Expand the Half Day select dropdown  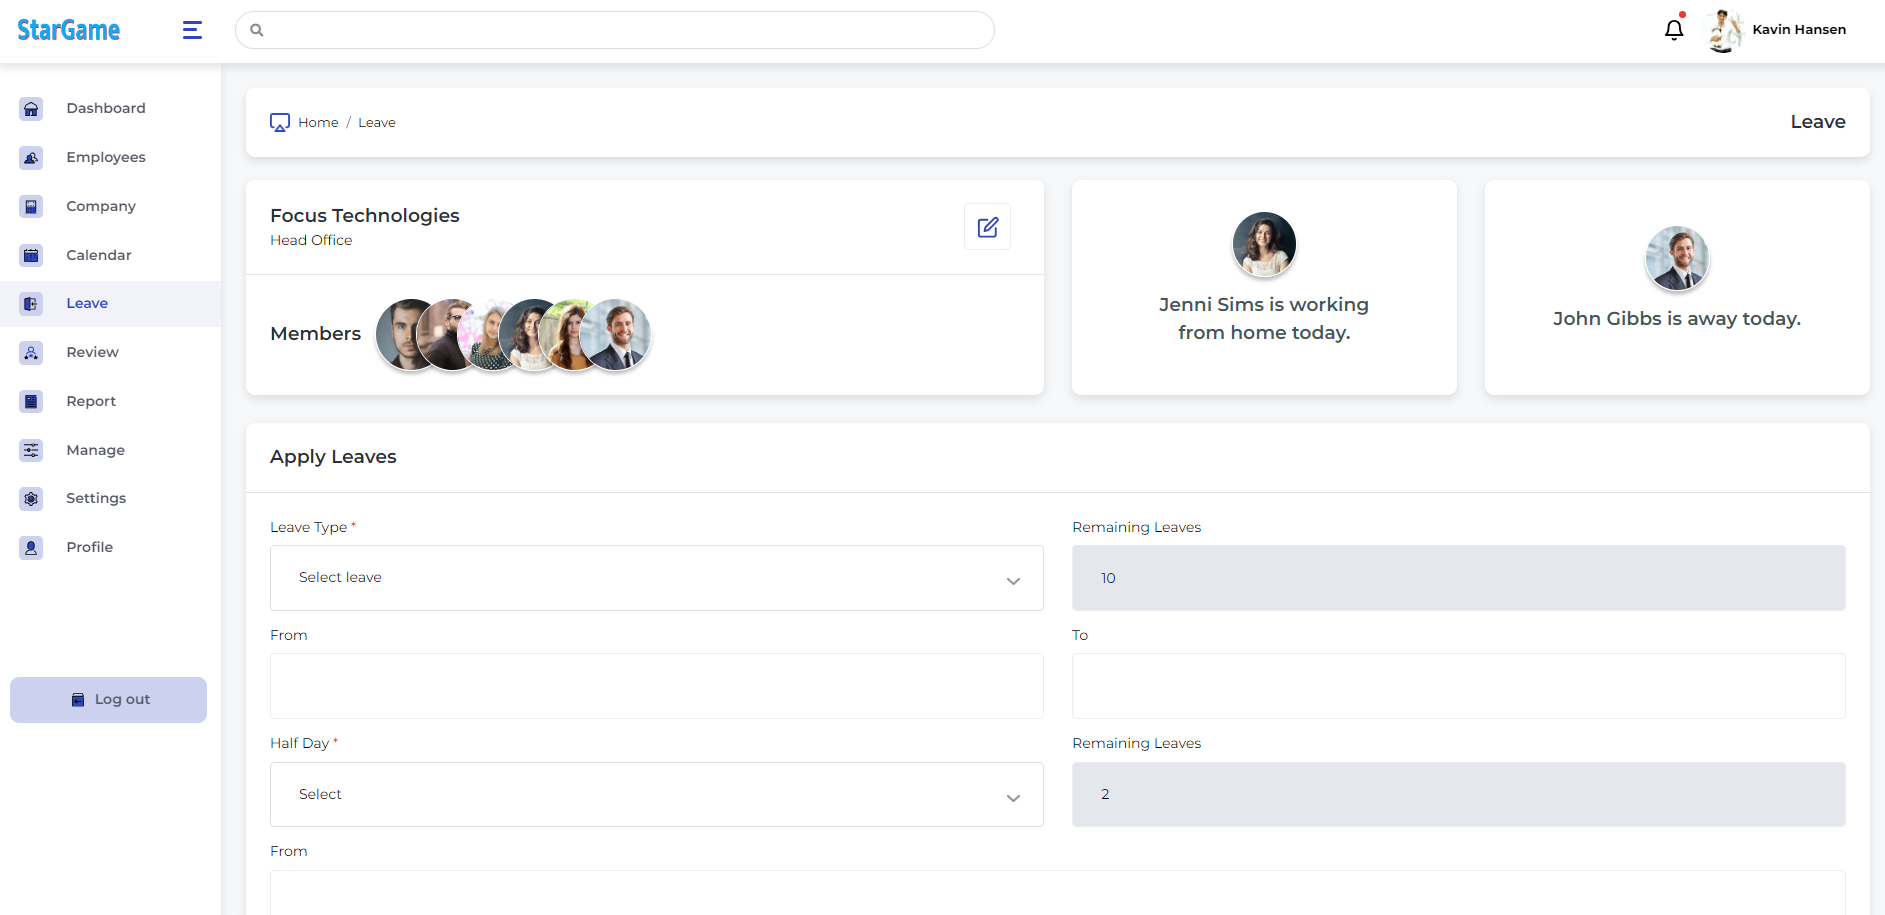(x=656, y=795)
